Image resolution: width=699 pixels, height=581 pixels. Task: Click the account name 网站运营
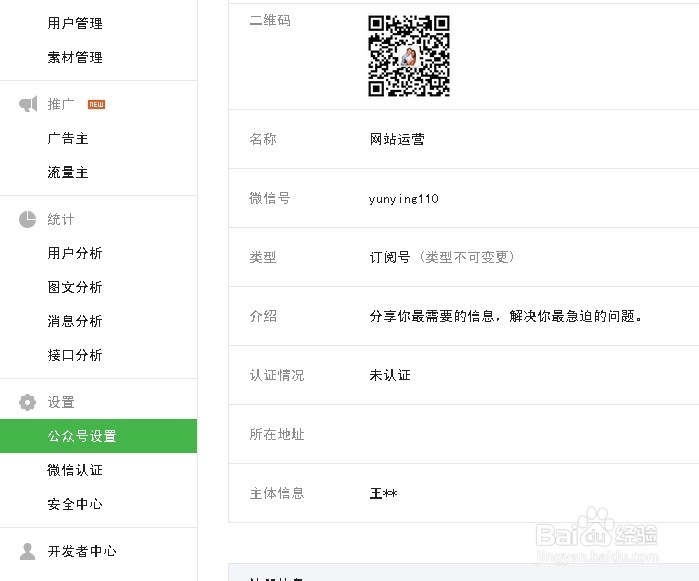[x=397, y=139]
